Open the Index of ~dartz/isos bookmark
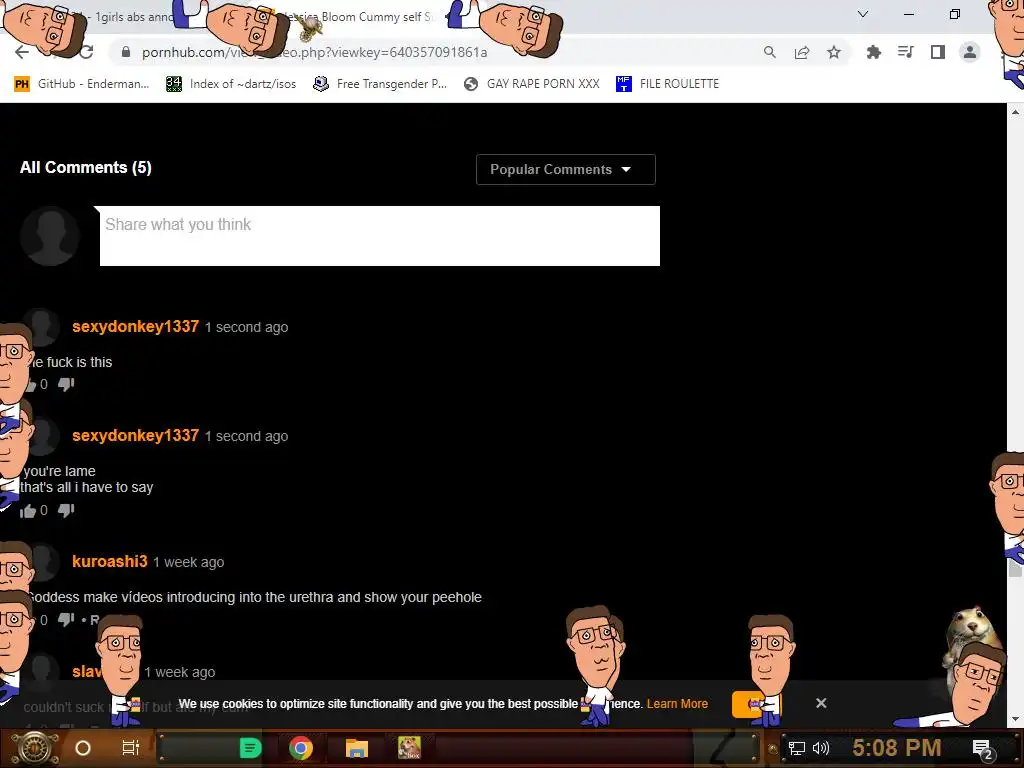The height and width of the screenshot is (768, 1024). coord(231,84)
